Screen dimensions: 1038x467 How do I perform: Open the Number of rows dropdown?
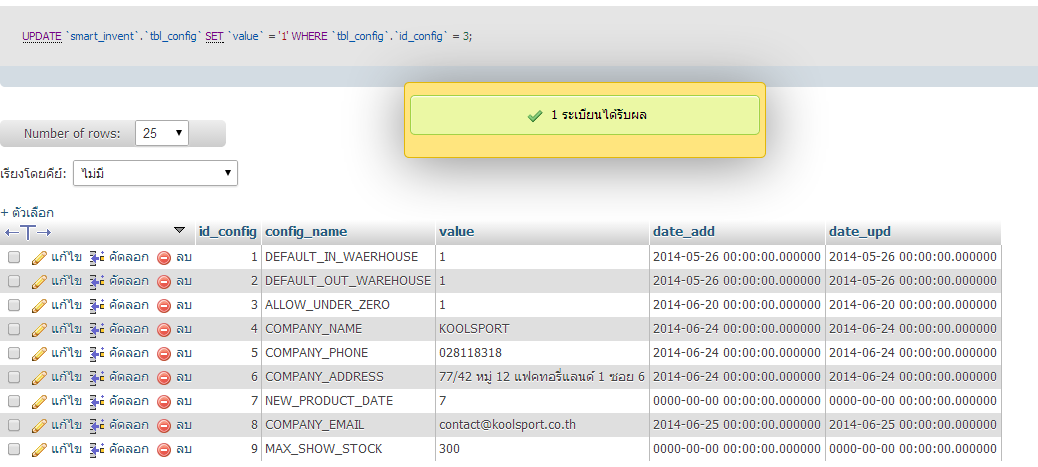(x=162, y=133)
